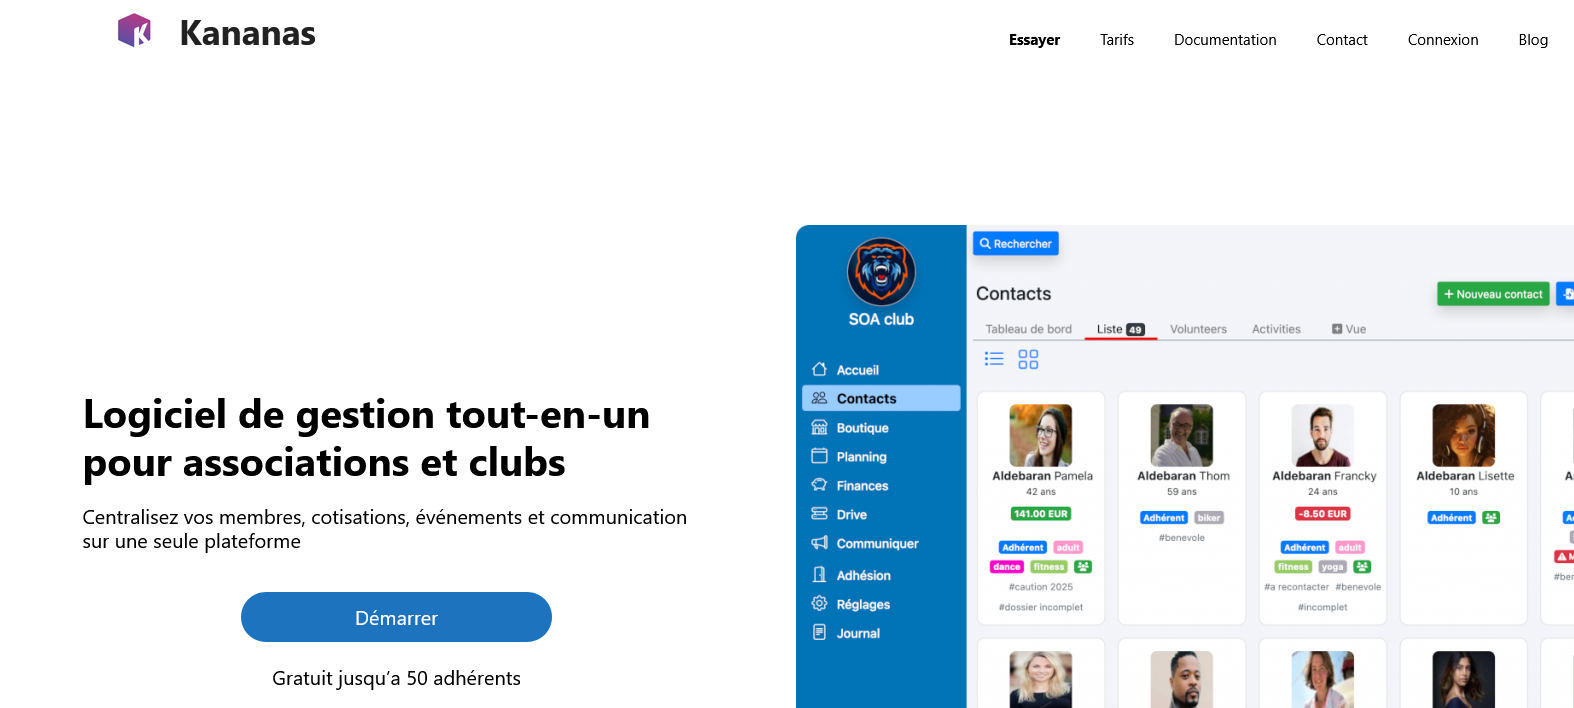The width and height of the screenshot is (1574, 708).
Task: Open Planning via its calendar icon
Action: click(x=819, y=456)
